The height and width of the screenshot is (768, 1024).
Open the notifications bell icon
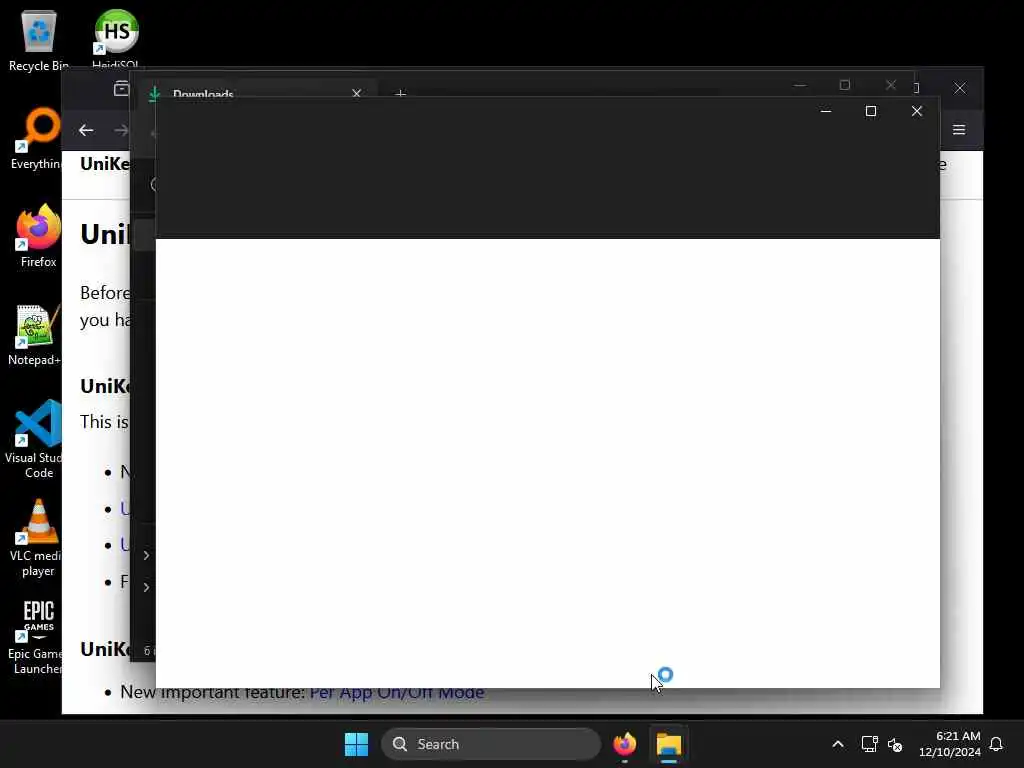pos(997,744)
